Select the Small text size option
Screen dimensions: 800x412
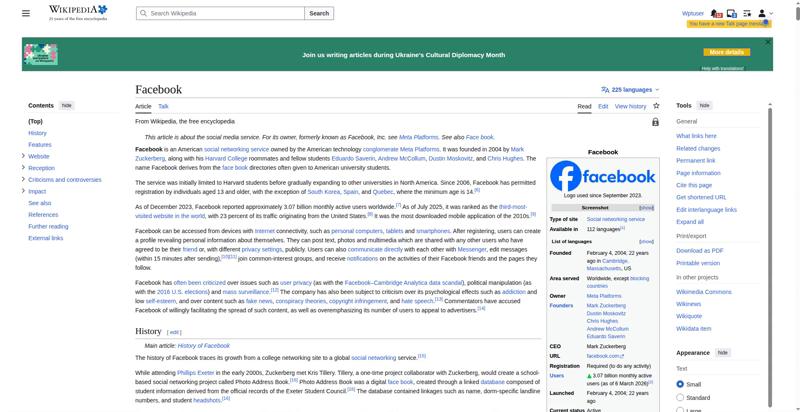pos(680,384)
